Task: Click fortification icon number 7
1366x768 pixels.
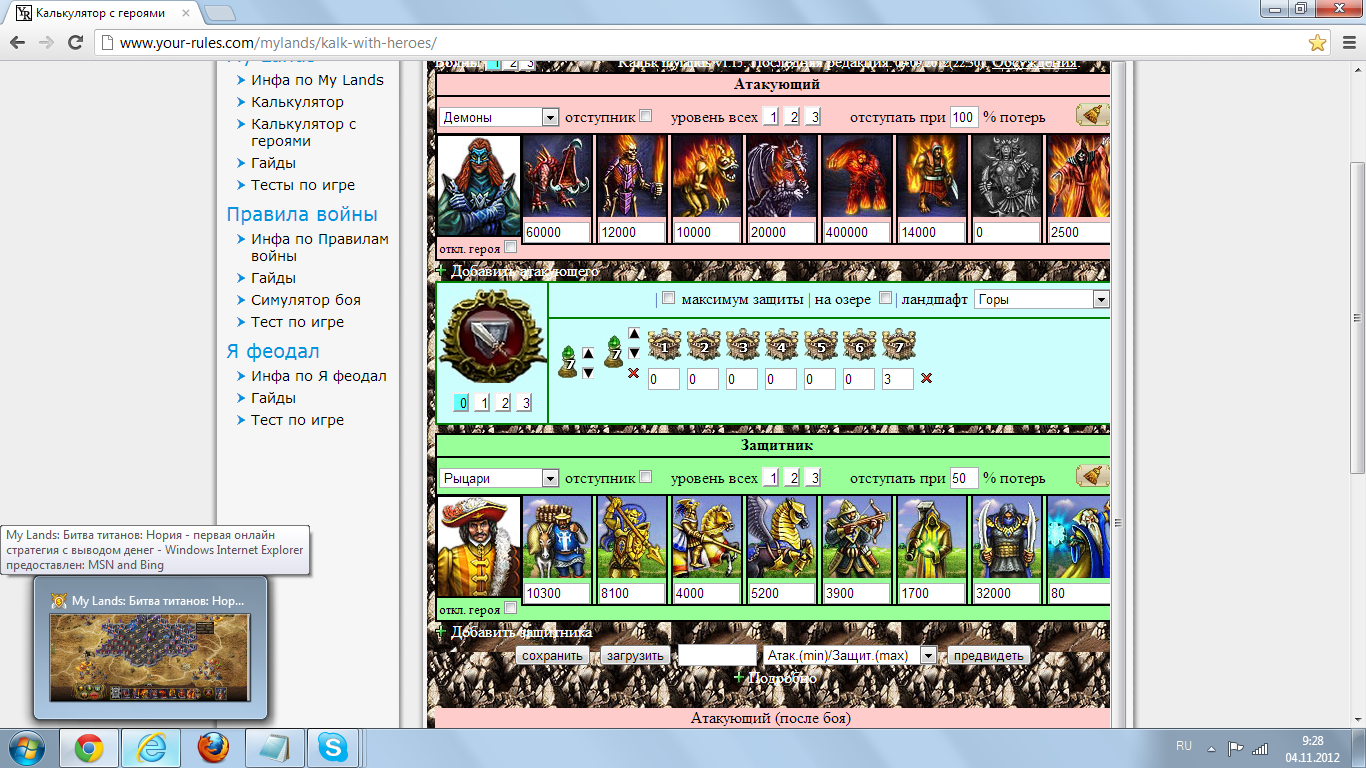Action: pos(898,347)
